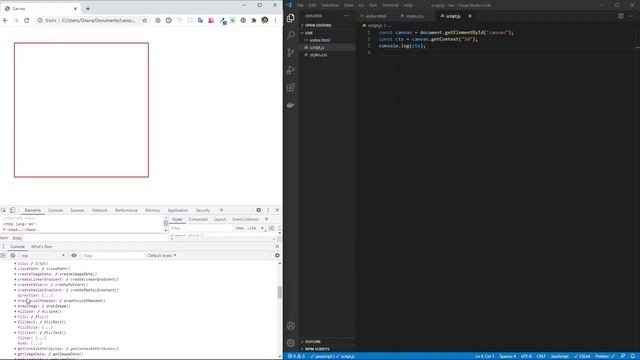Toggle the console sidebar

tap(3, 256)
